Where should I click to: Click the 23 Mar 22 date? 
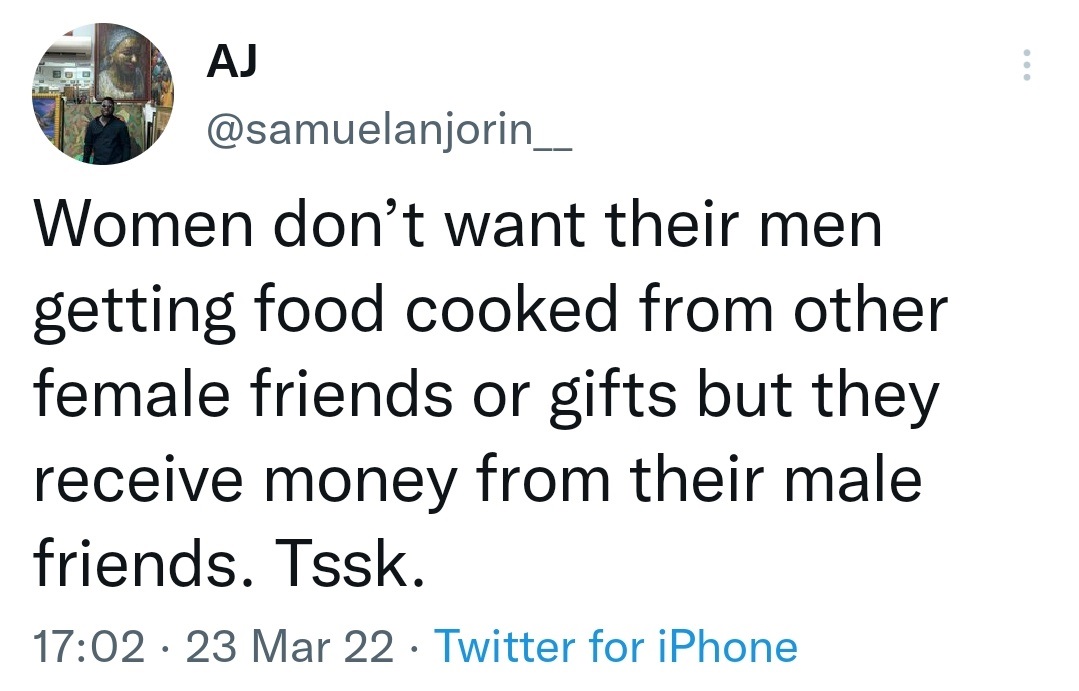coord(292,647)
